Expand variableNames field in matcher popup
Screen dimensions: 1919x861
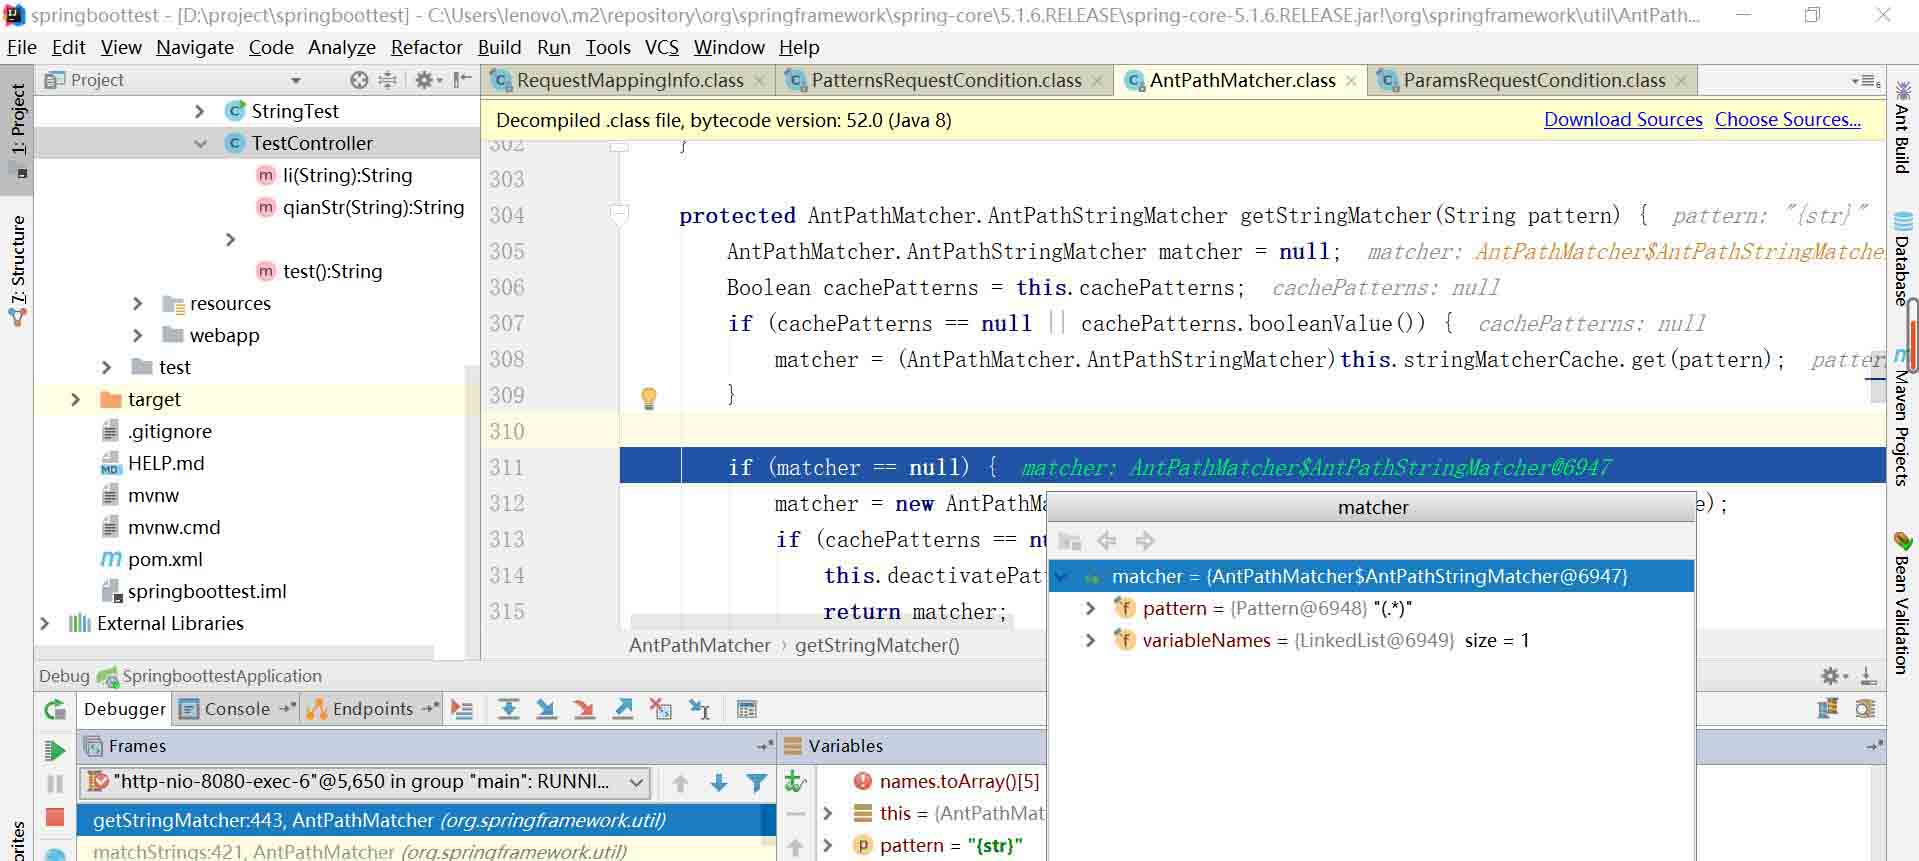pyautogui.click(x=1091, y=640)
